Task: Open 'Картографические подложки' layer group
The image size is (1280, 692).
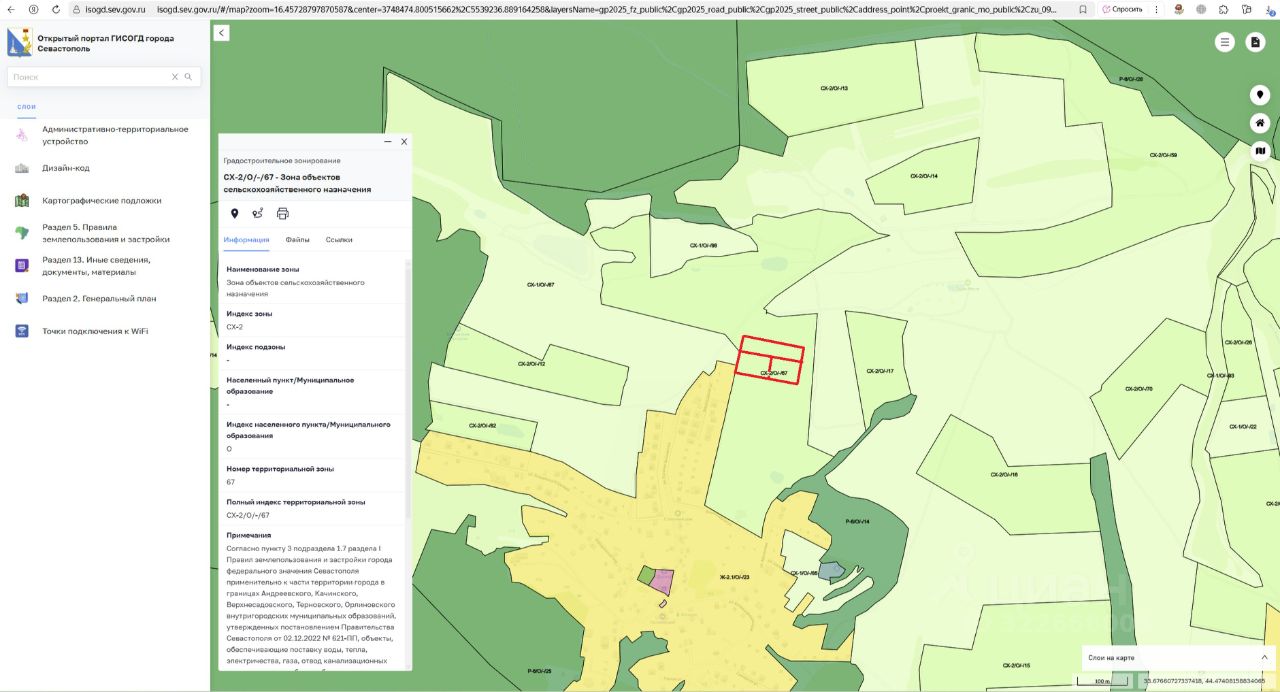Action: point(101,200)
